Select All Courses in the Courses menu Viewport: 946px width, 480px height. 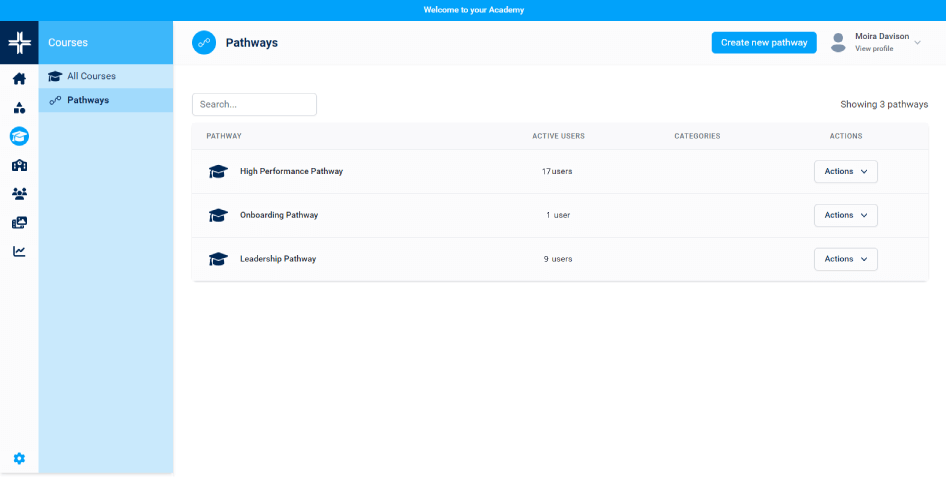(x=91, y=76)
